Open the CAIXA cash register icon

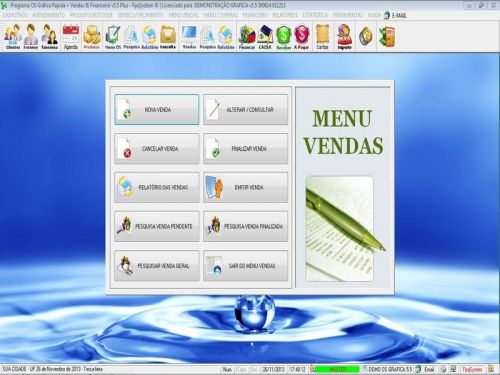coord(265,37)
